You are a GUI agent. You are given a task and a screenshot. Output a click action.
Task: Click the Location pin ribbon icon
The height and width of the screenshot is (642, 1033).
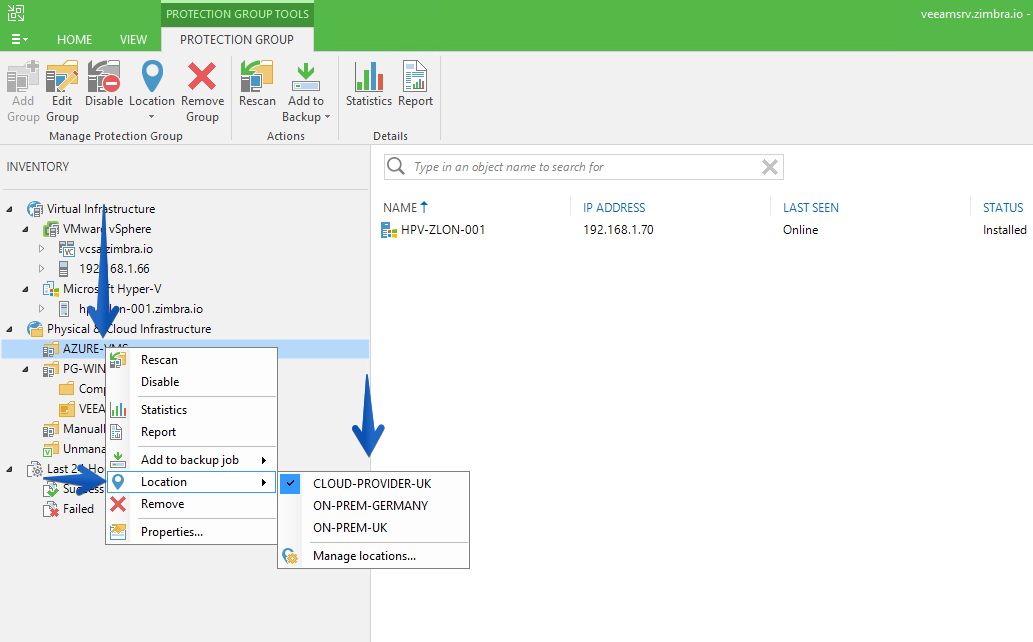[x=152, y=76]
